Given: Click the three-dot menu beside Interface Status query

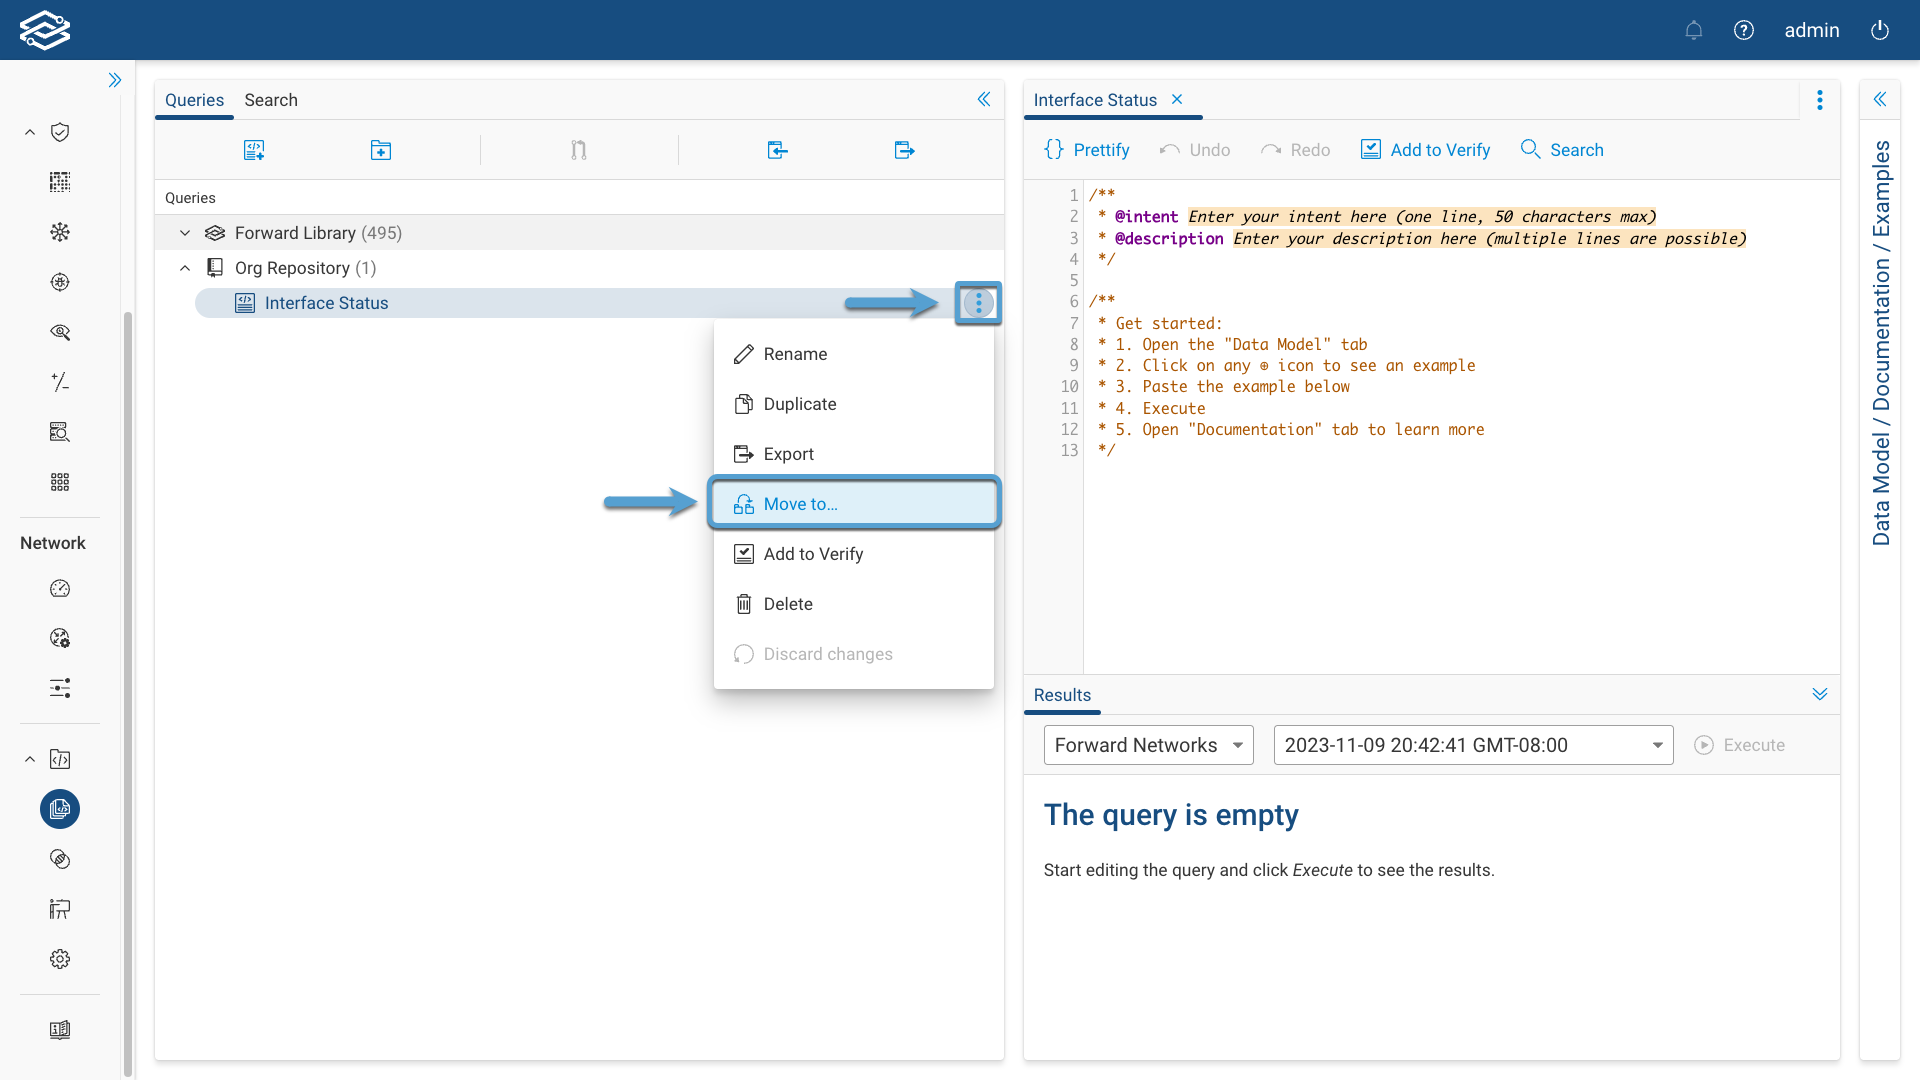Looking at the screenshot, I should (x=978, y=303).
